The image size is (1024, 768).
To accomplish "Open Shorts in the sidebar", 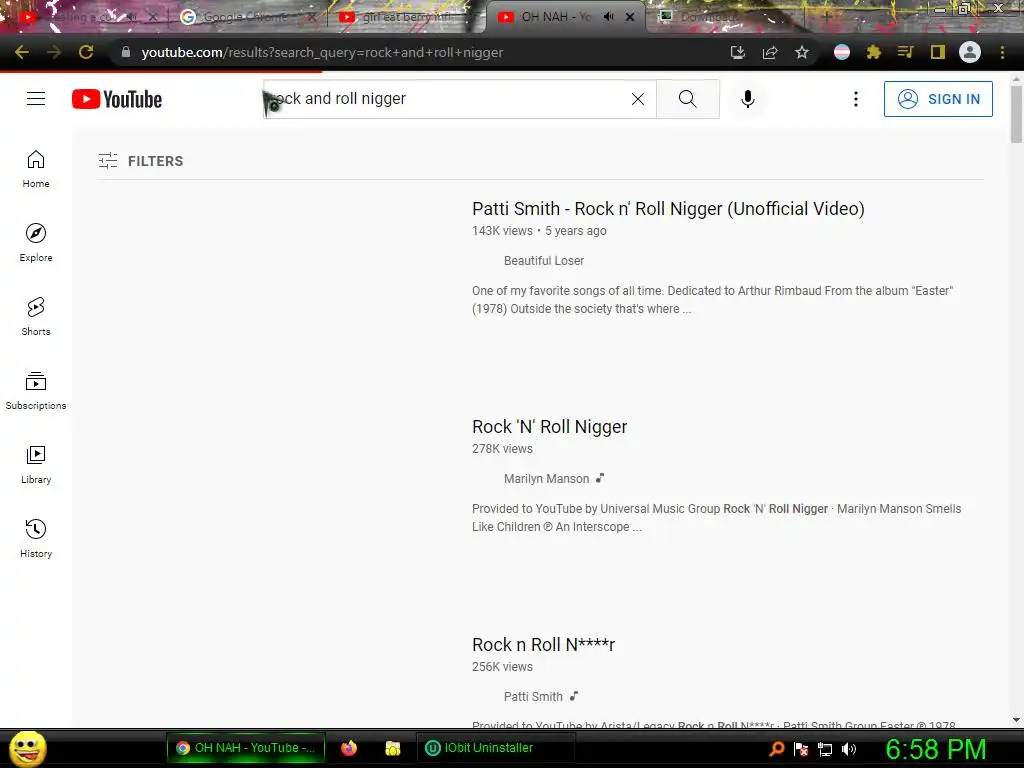I will (36, 317).
